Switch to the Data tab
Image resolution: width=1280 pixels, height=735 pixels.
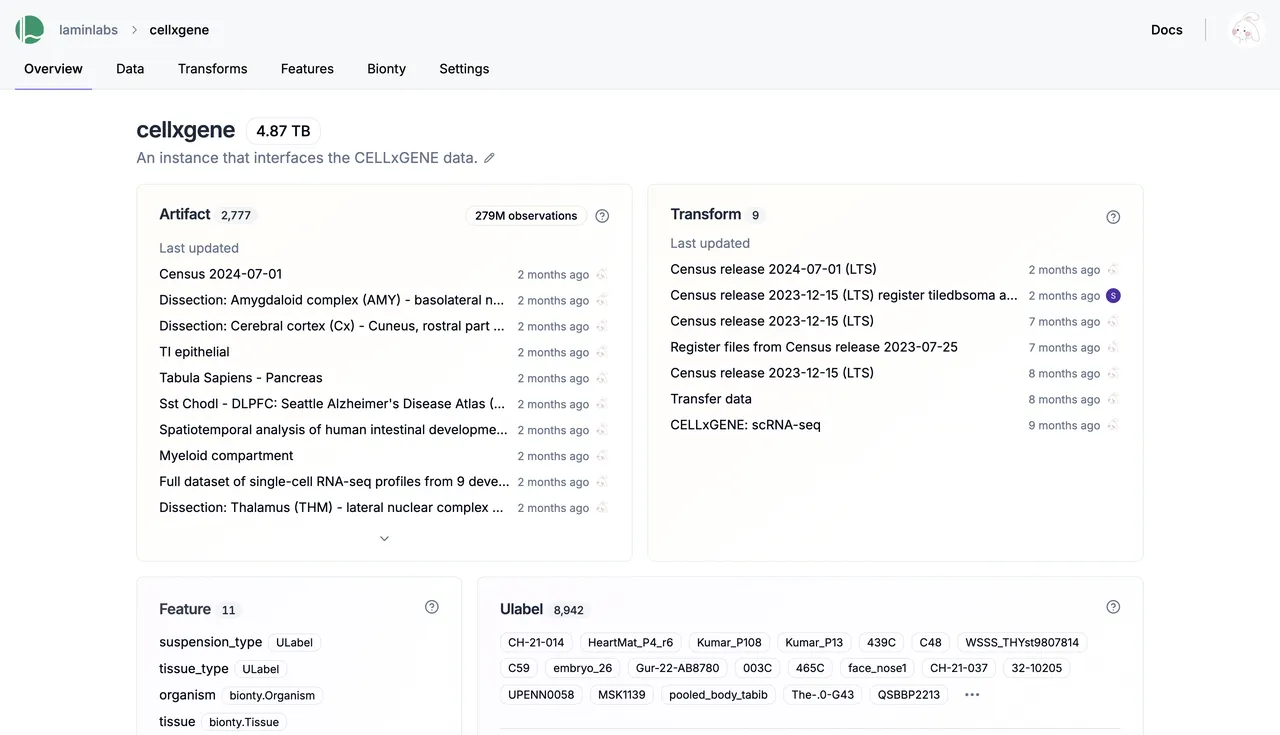tap(130, 69)
